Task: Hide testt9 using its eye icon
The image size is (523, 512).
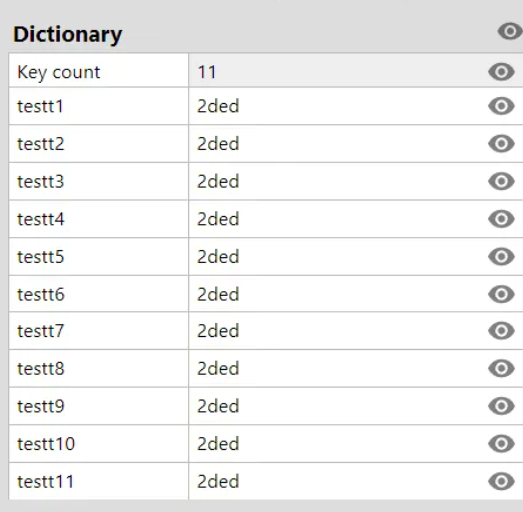Action: (x=501, y=406)
